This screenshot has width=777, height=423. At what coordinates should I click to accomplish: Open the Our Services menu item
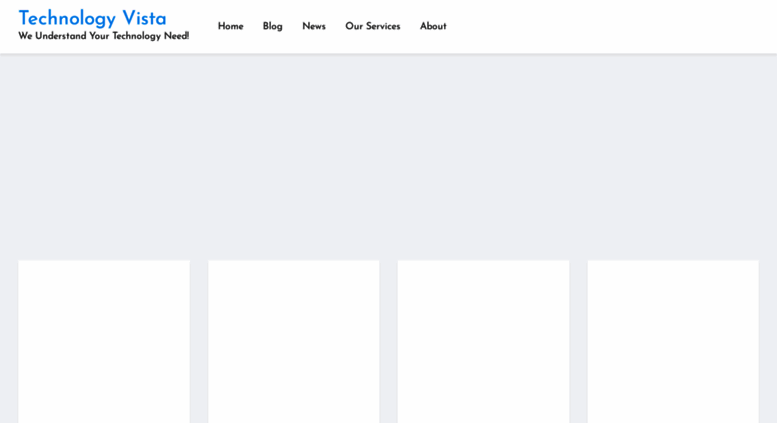pos(373,26)
